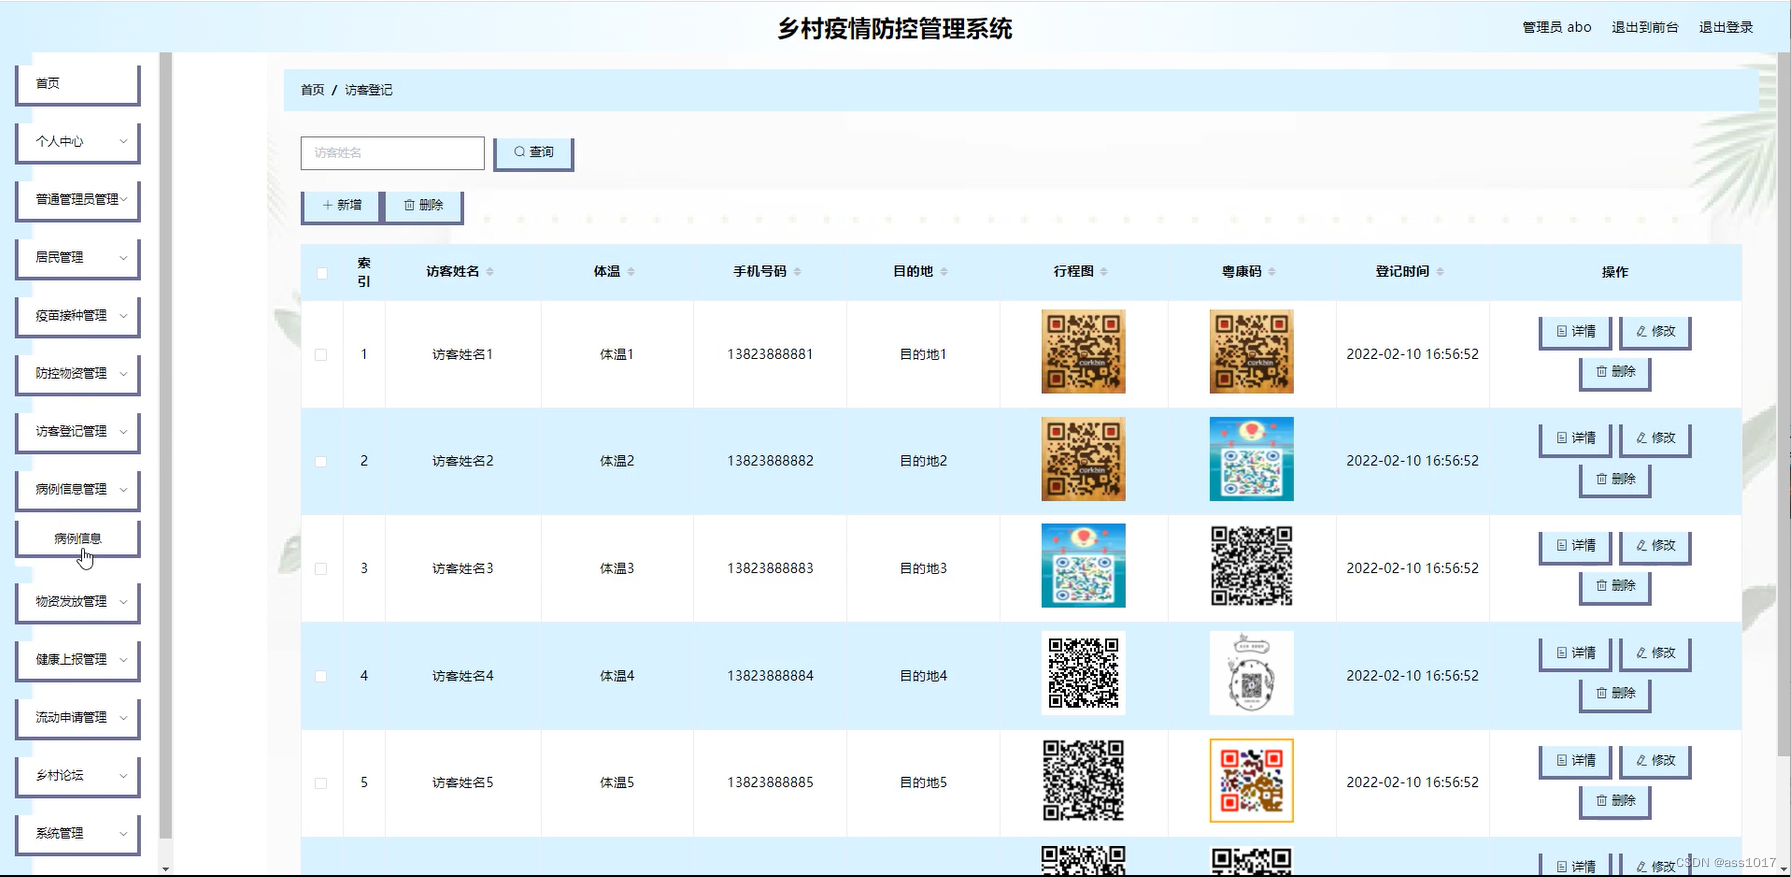
Task: Open 行程图 thumbnail for 访客姓名1
Action: [1083, 352]
